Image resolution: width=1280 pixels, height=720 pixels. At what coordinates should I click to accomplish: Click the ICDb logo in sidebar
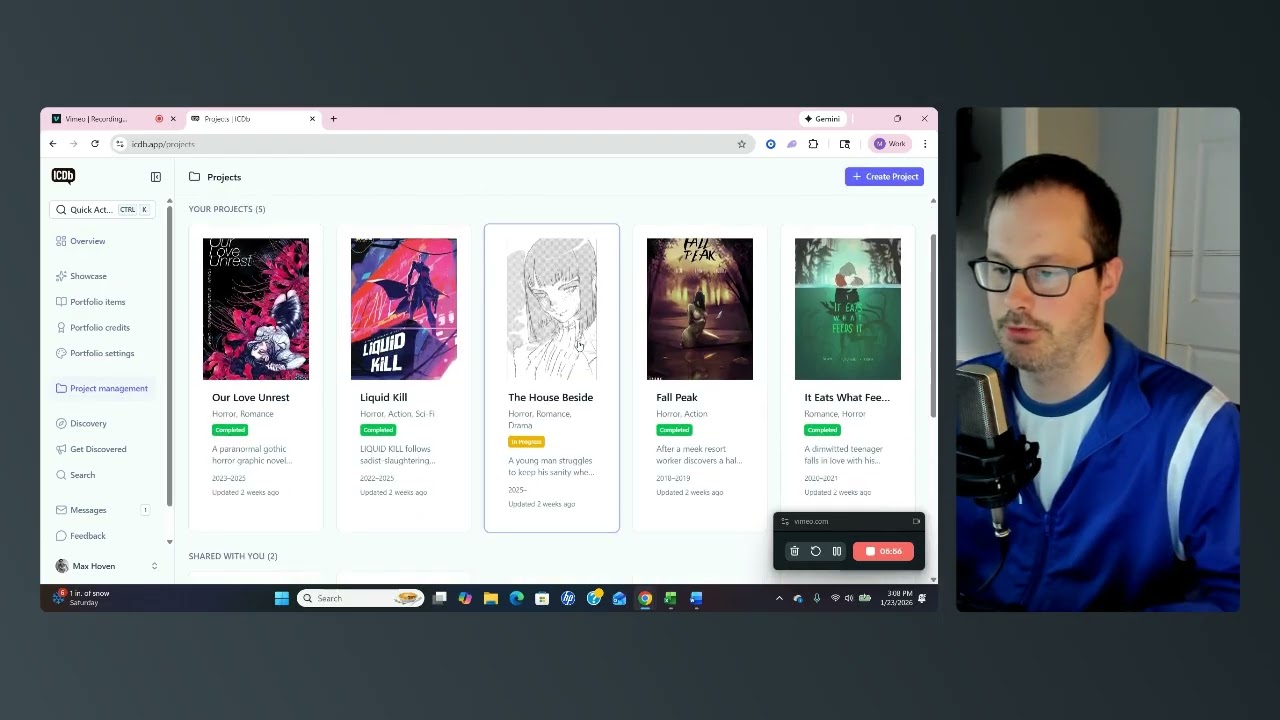tap(63, 176)
